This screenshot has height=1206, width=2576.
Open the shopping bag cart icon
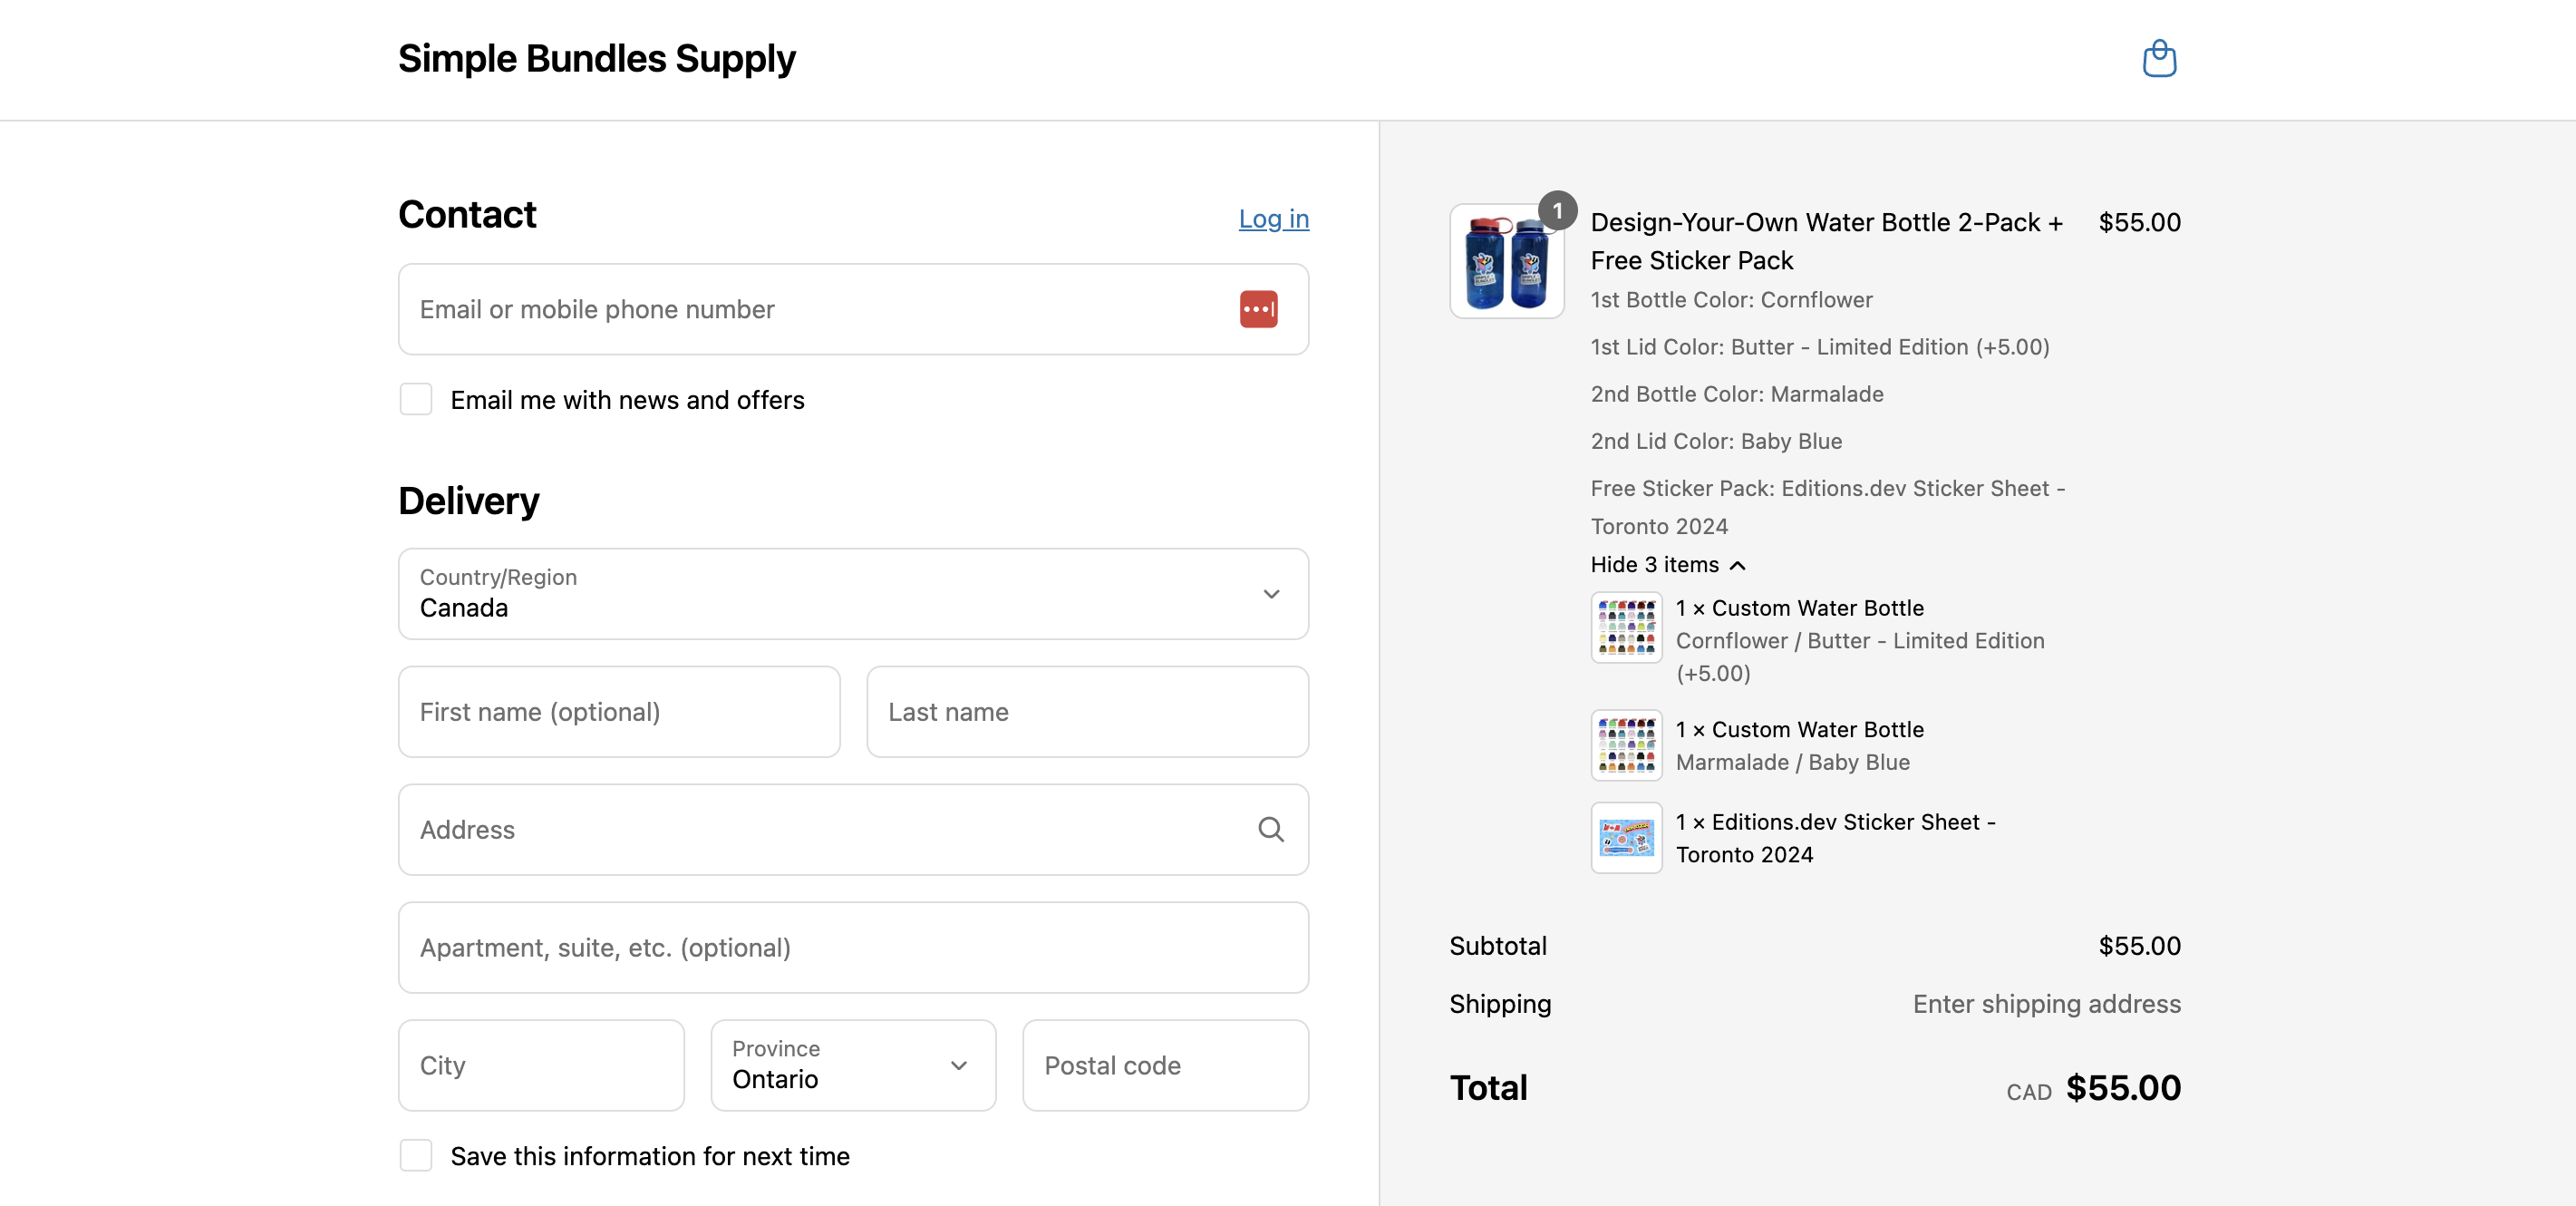pos(2159,58)
